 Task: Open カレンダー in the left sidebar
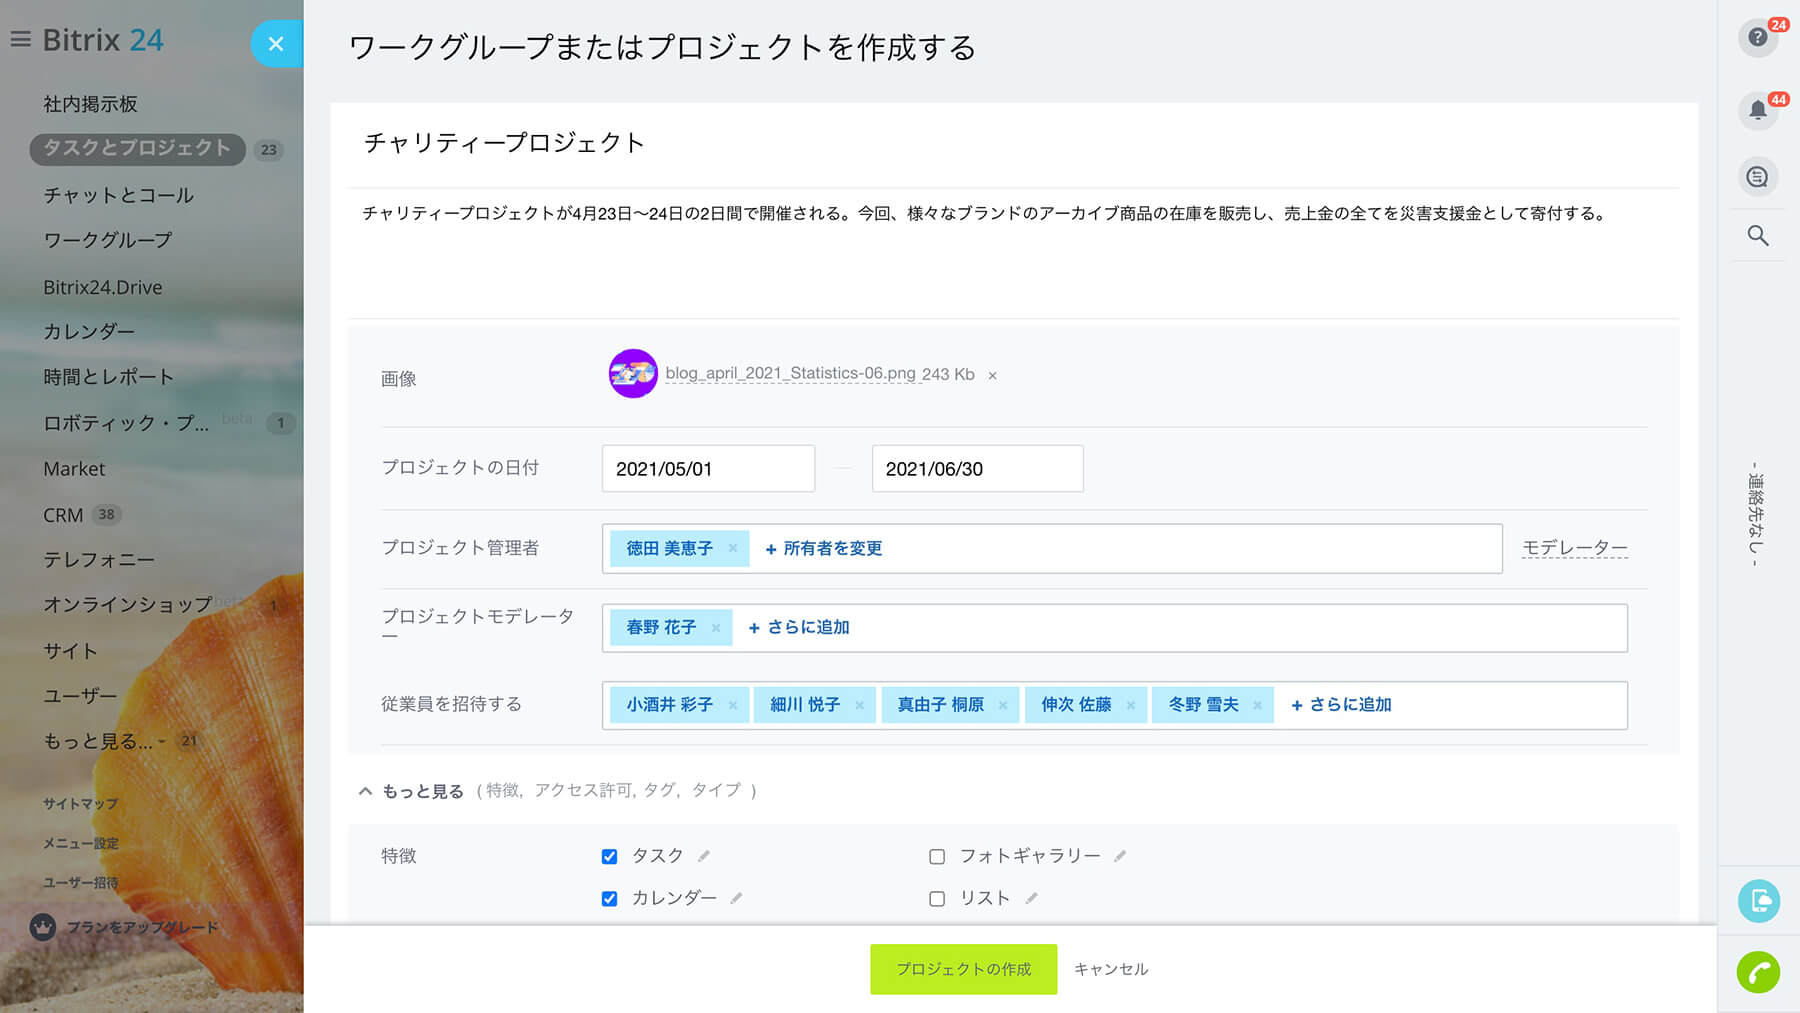[x=88, y=331]
